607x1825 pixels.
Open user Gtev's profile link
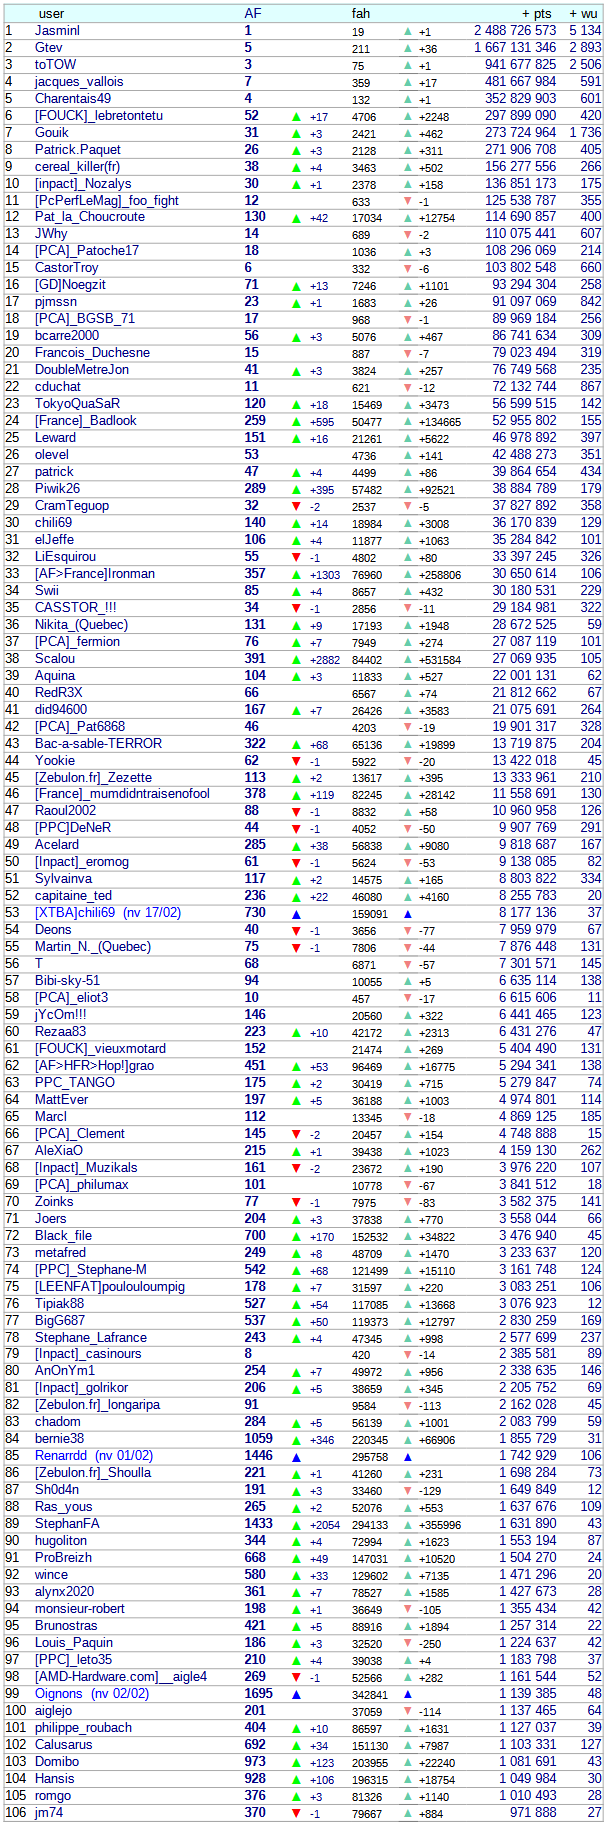[x=49, y=48]
